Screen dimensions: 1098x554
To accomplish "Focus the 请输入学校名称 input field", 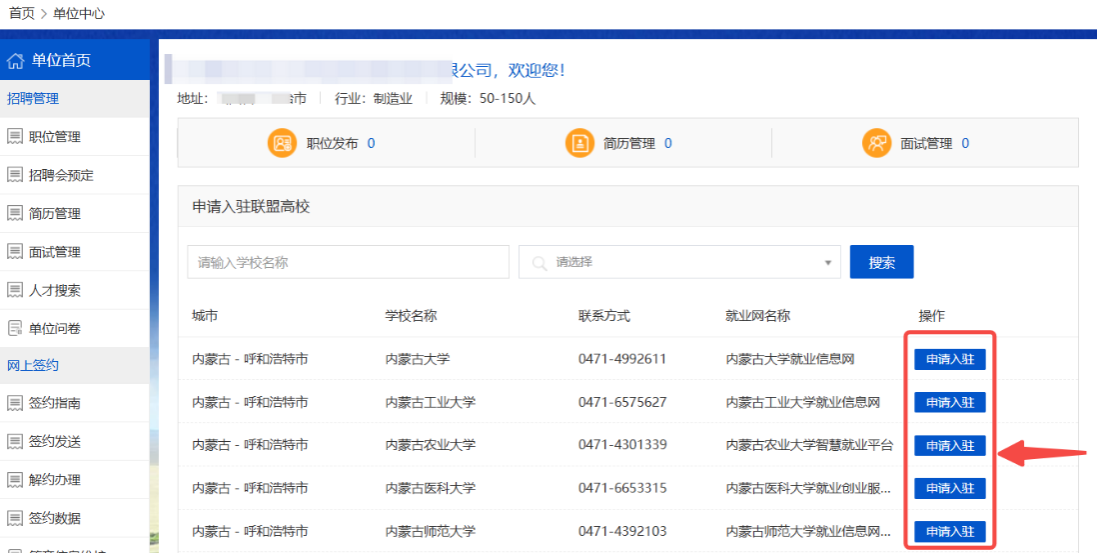I will point(347,262).
